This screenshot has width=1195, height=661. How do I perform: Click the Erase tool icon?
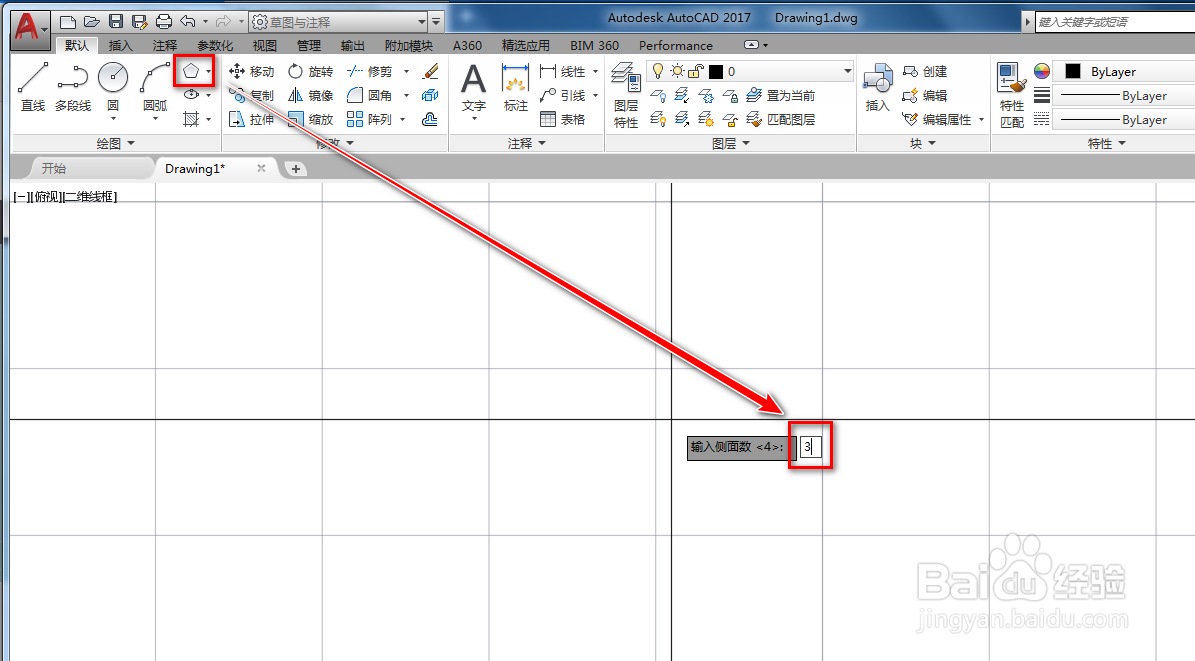click(431, 72)
